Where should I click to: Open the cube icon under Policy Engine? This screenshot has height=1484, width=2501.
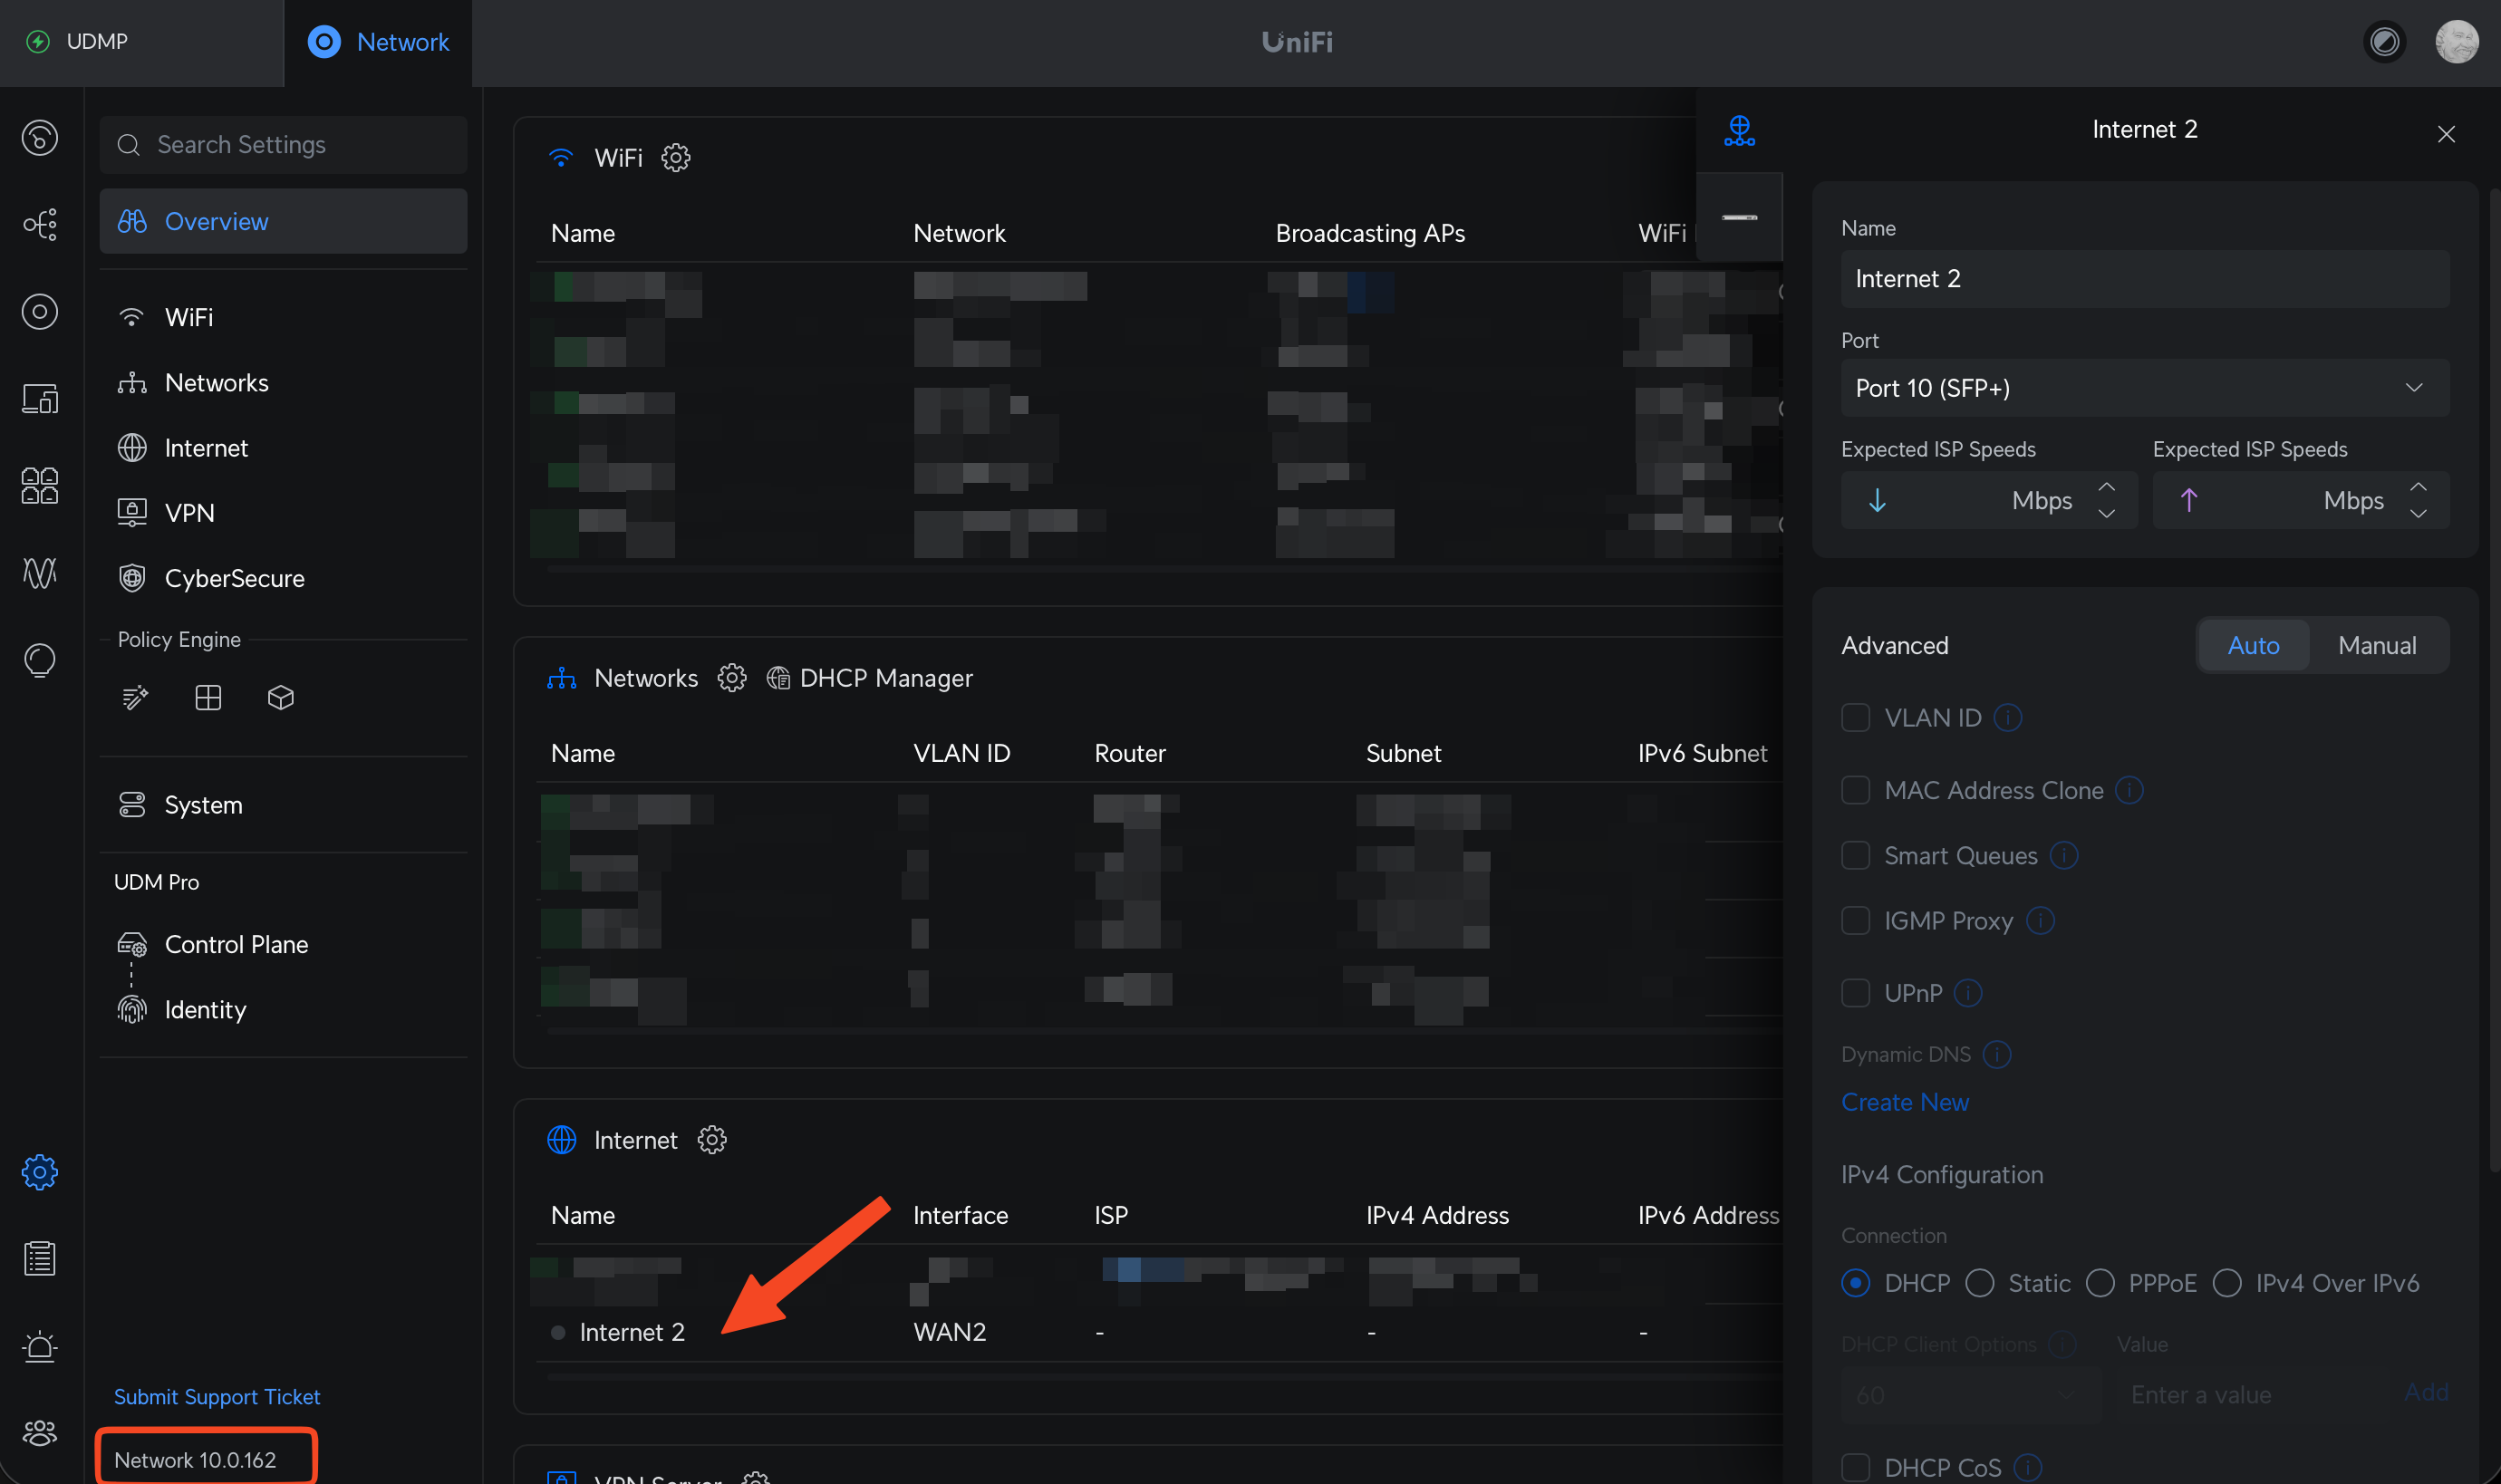pos(281,698)
